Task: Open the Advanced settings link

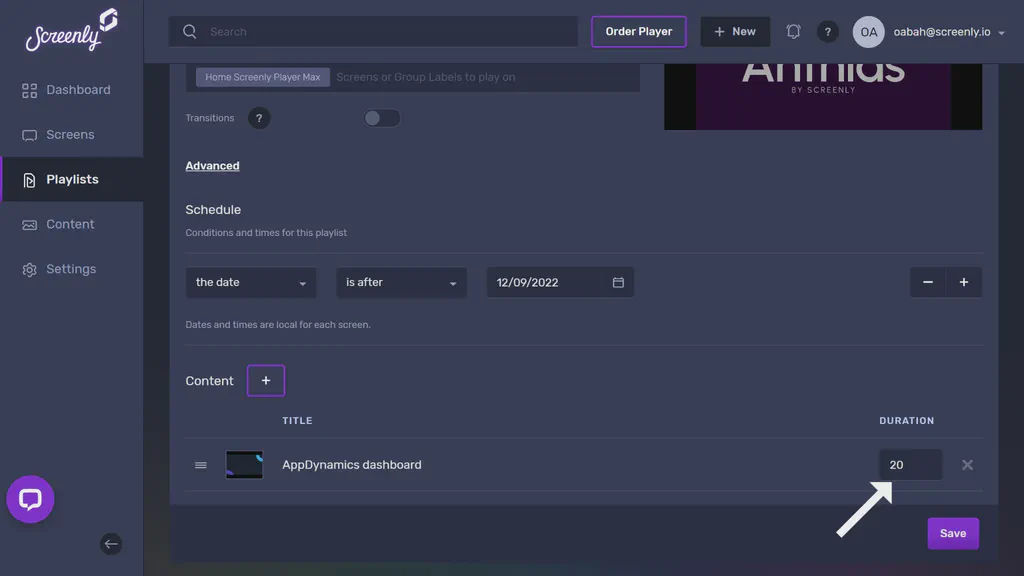Action: [212, 165]
